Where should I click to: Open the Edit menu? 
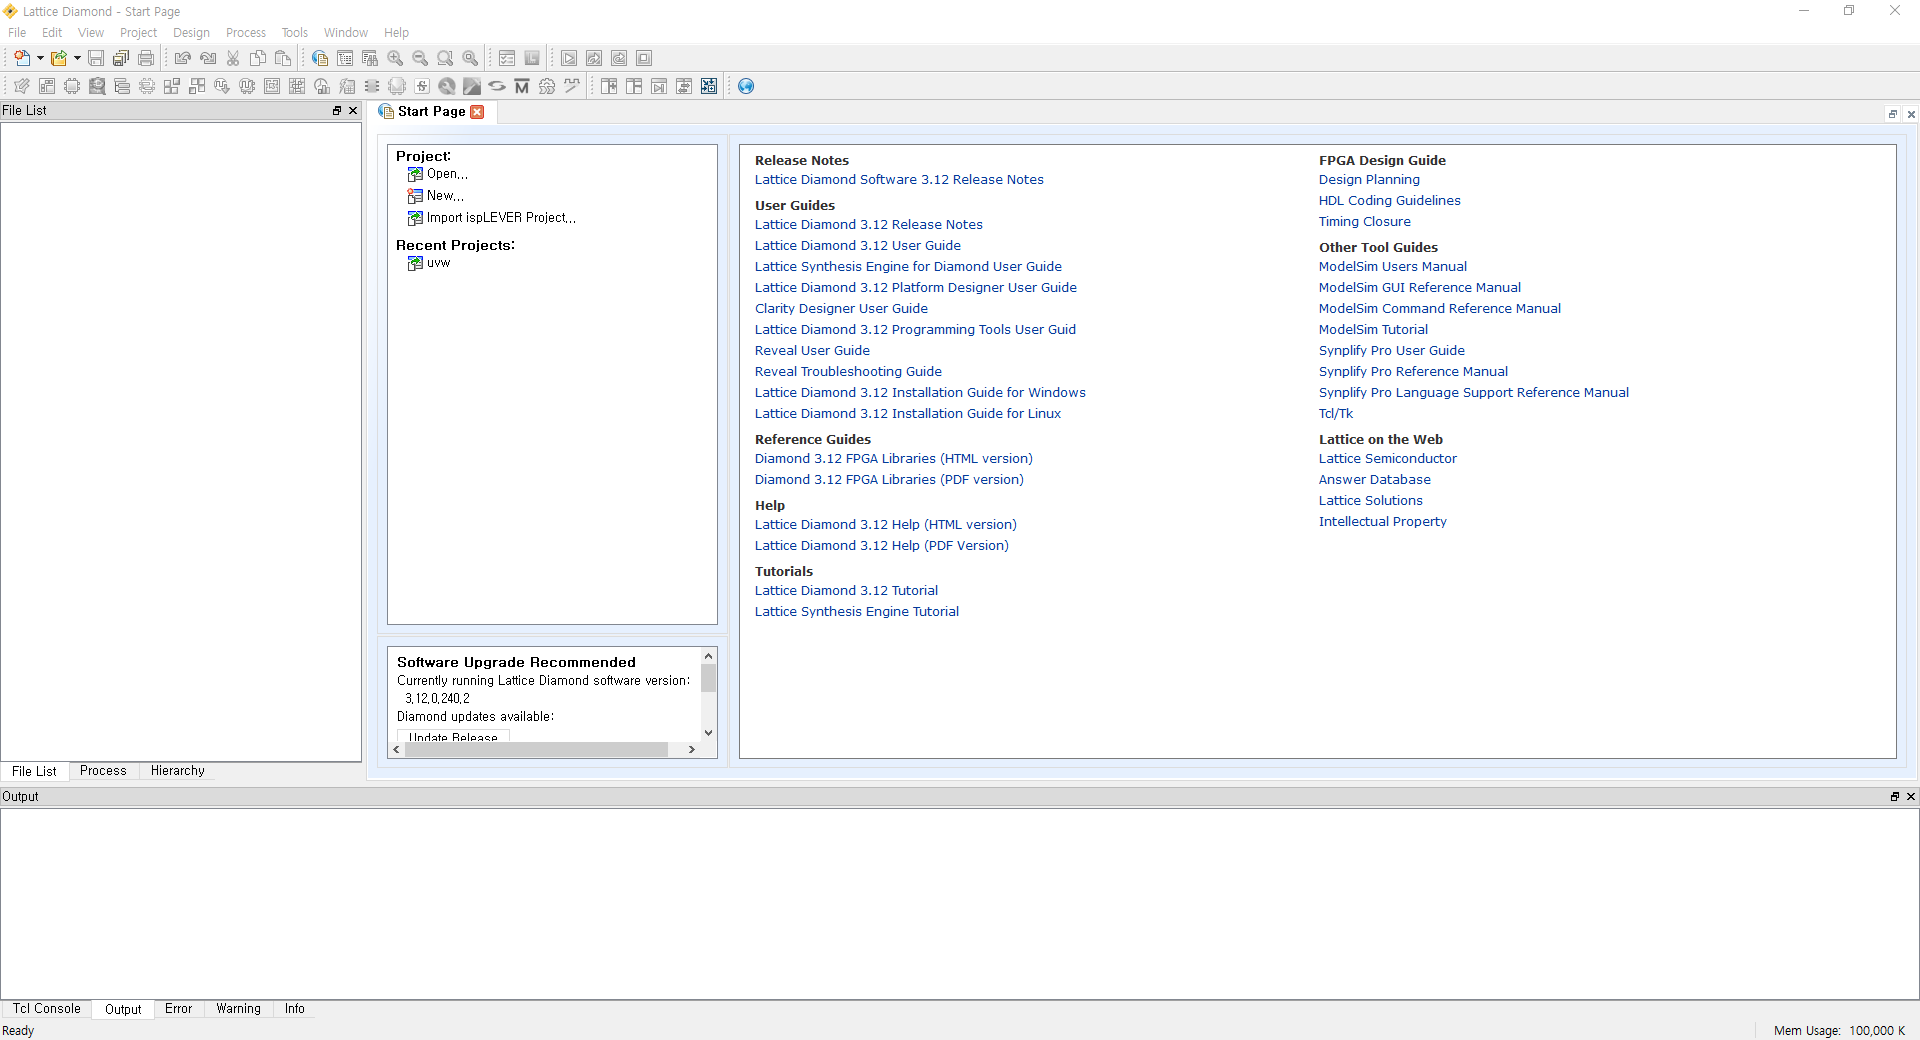pos(52,33)
